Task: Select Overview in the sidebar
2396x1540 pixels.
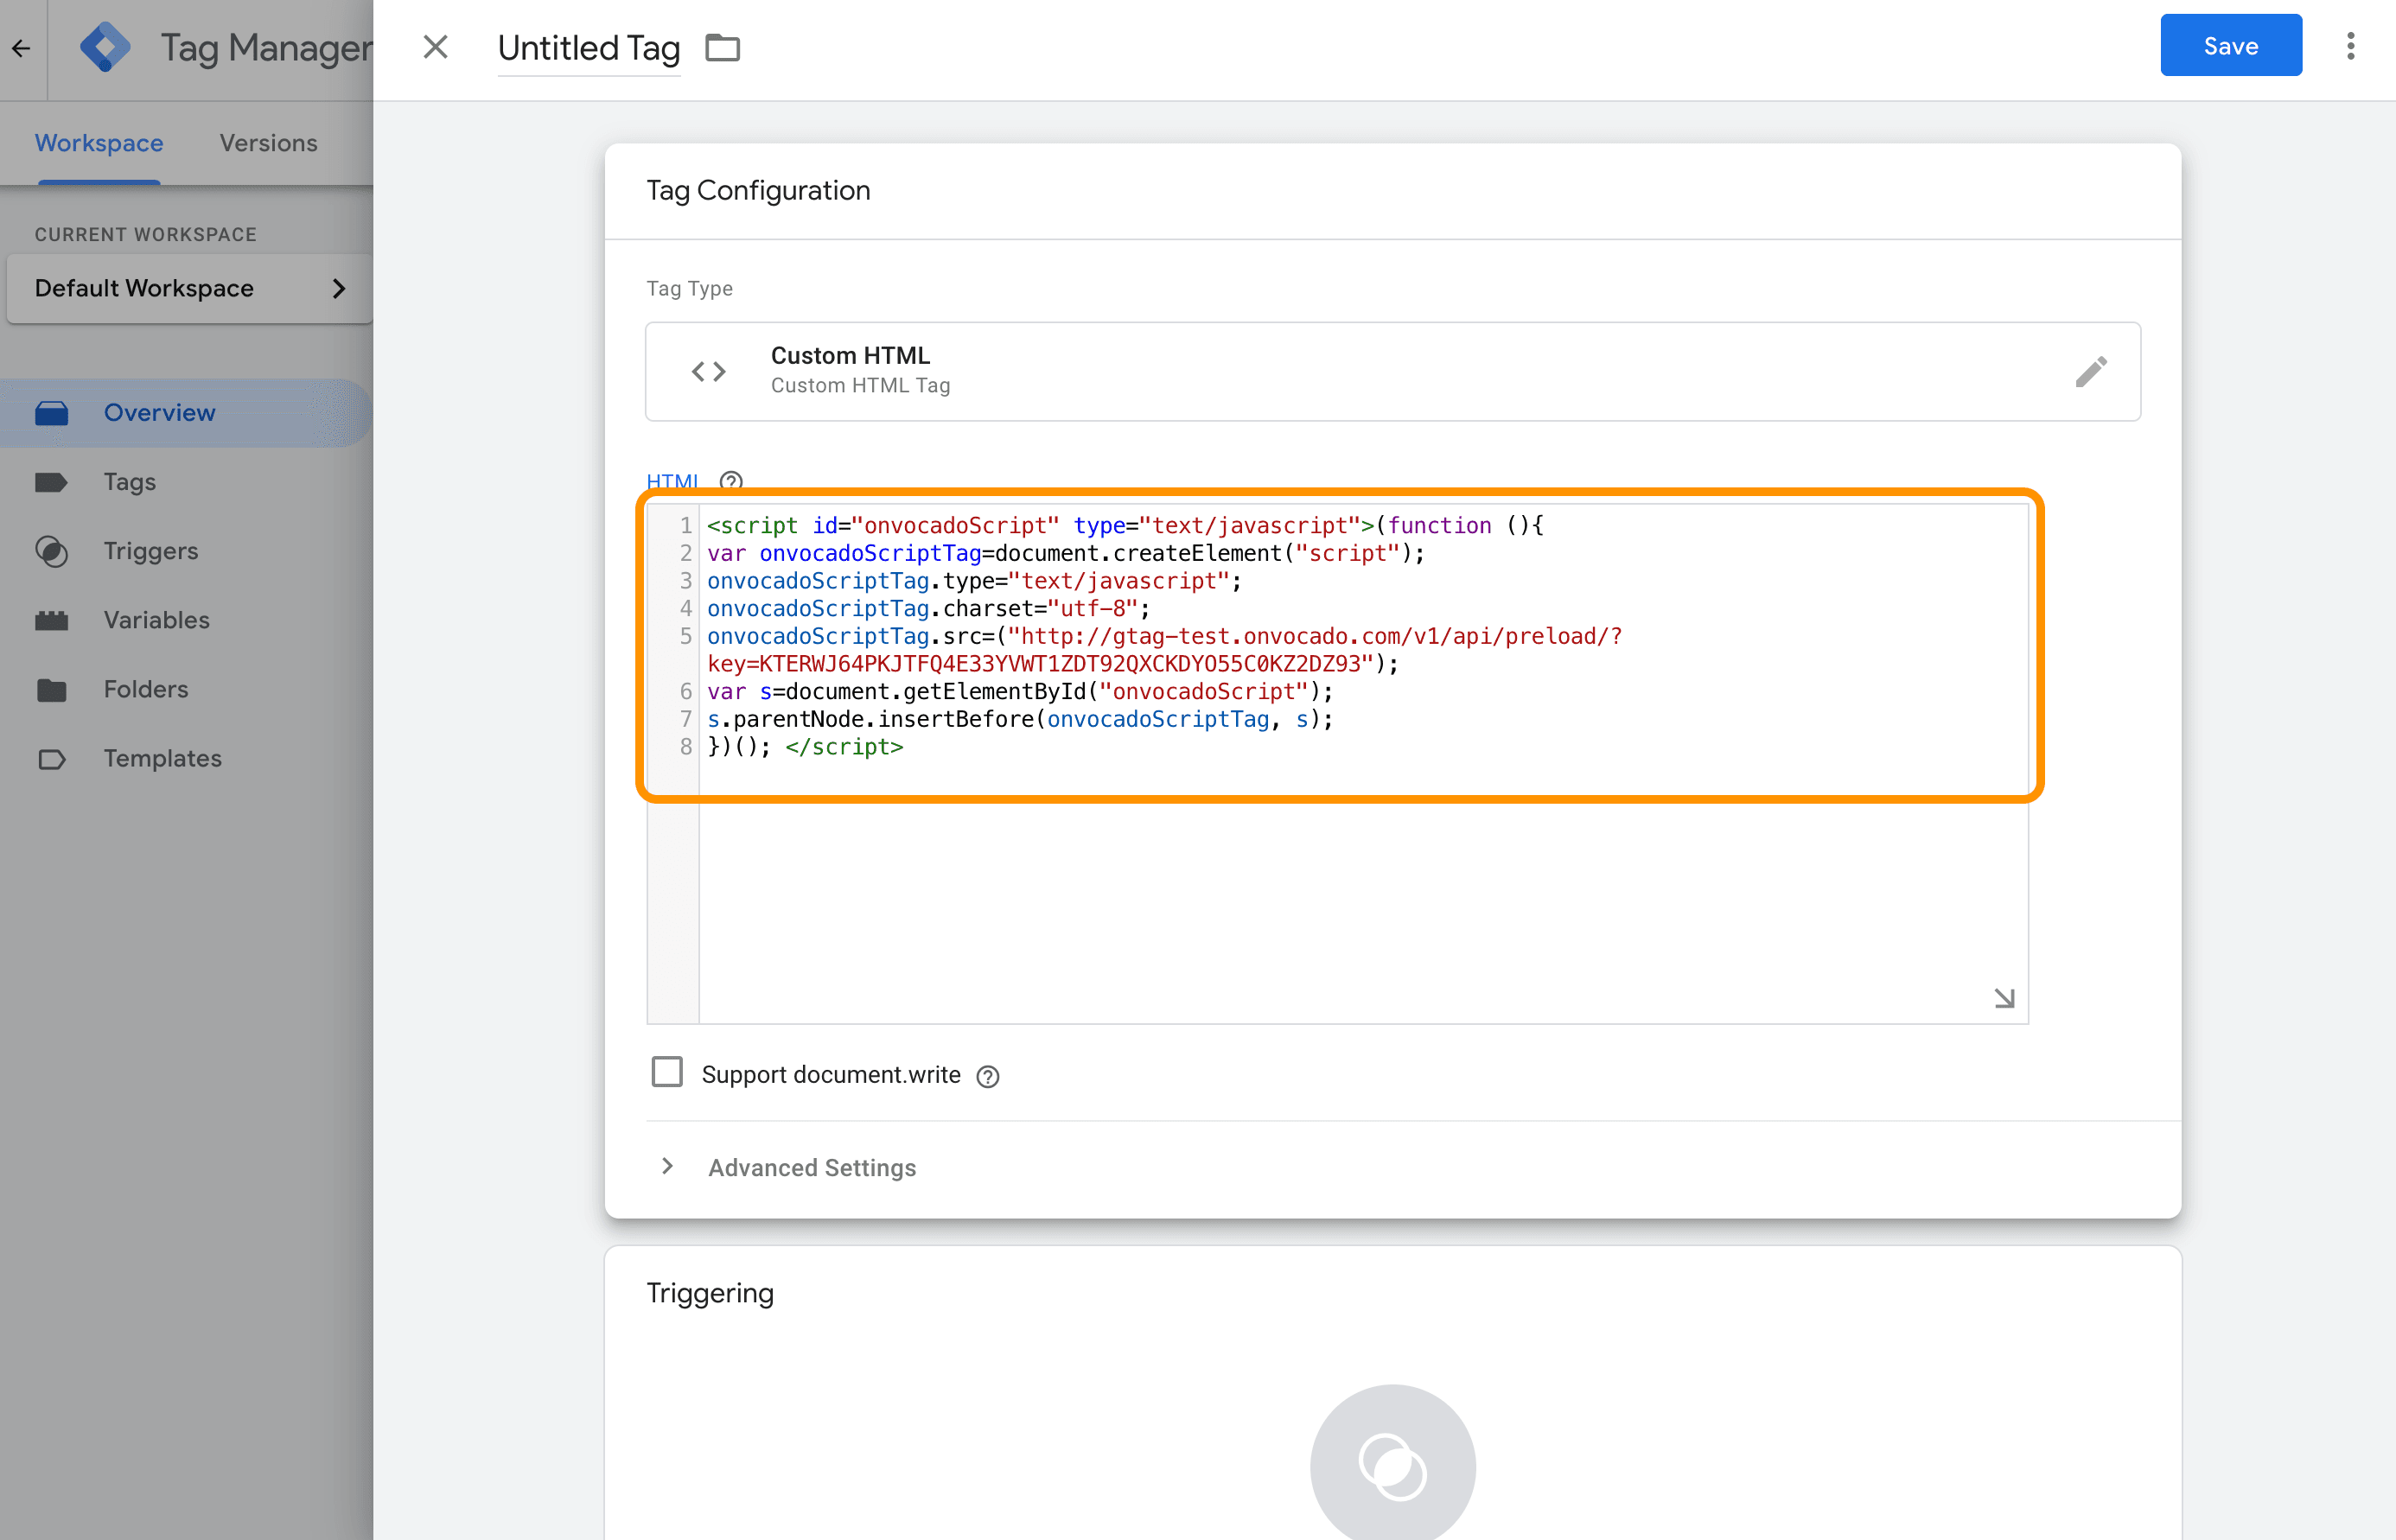Action: click(x=186, y=413)
